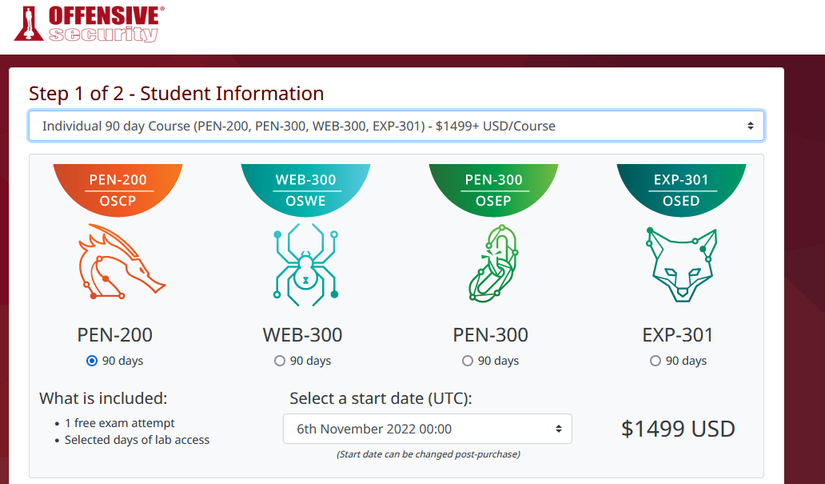Click the WEB-300 course name text
The height and width of the screenshot is (484, 825).
tap(305, 335)
